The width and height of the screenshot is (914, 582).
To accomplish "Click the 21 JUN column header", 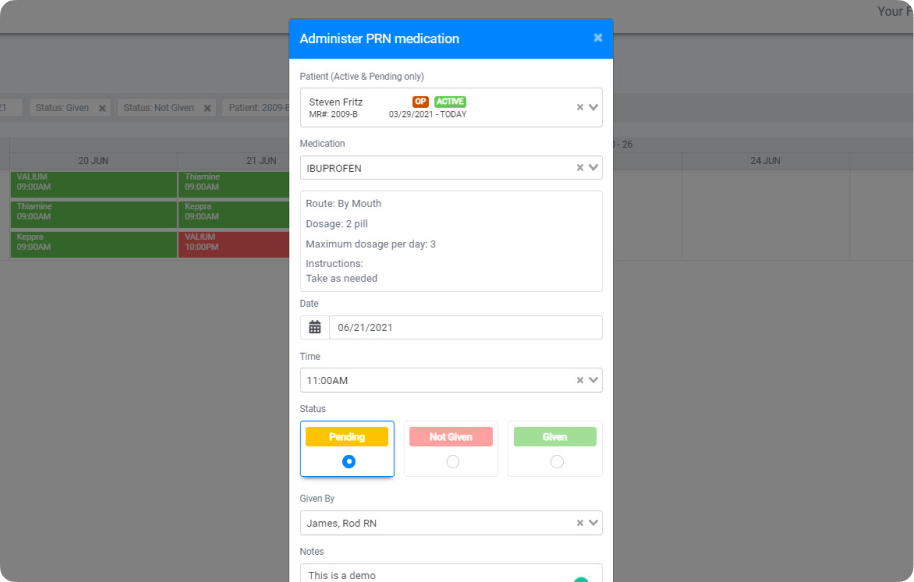I will pos(261,161).
